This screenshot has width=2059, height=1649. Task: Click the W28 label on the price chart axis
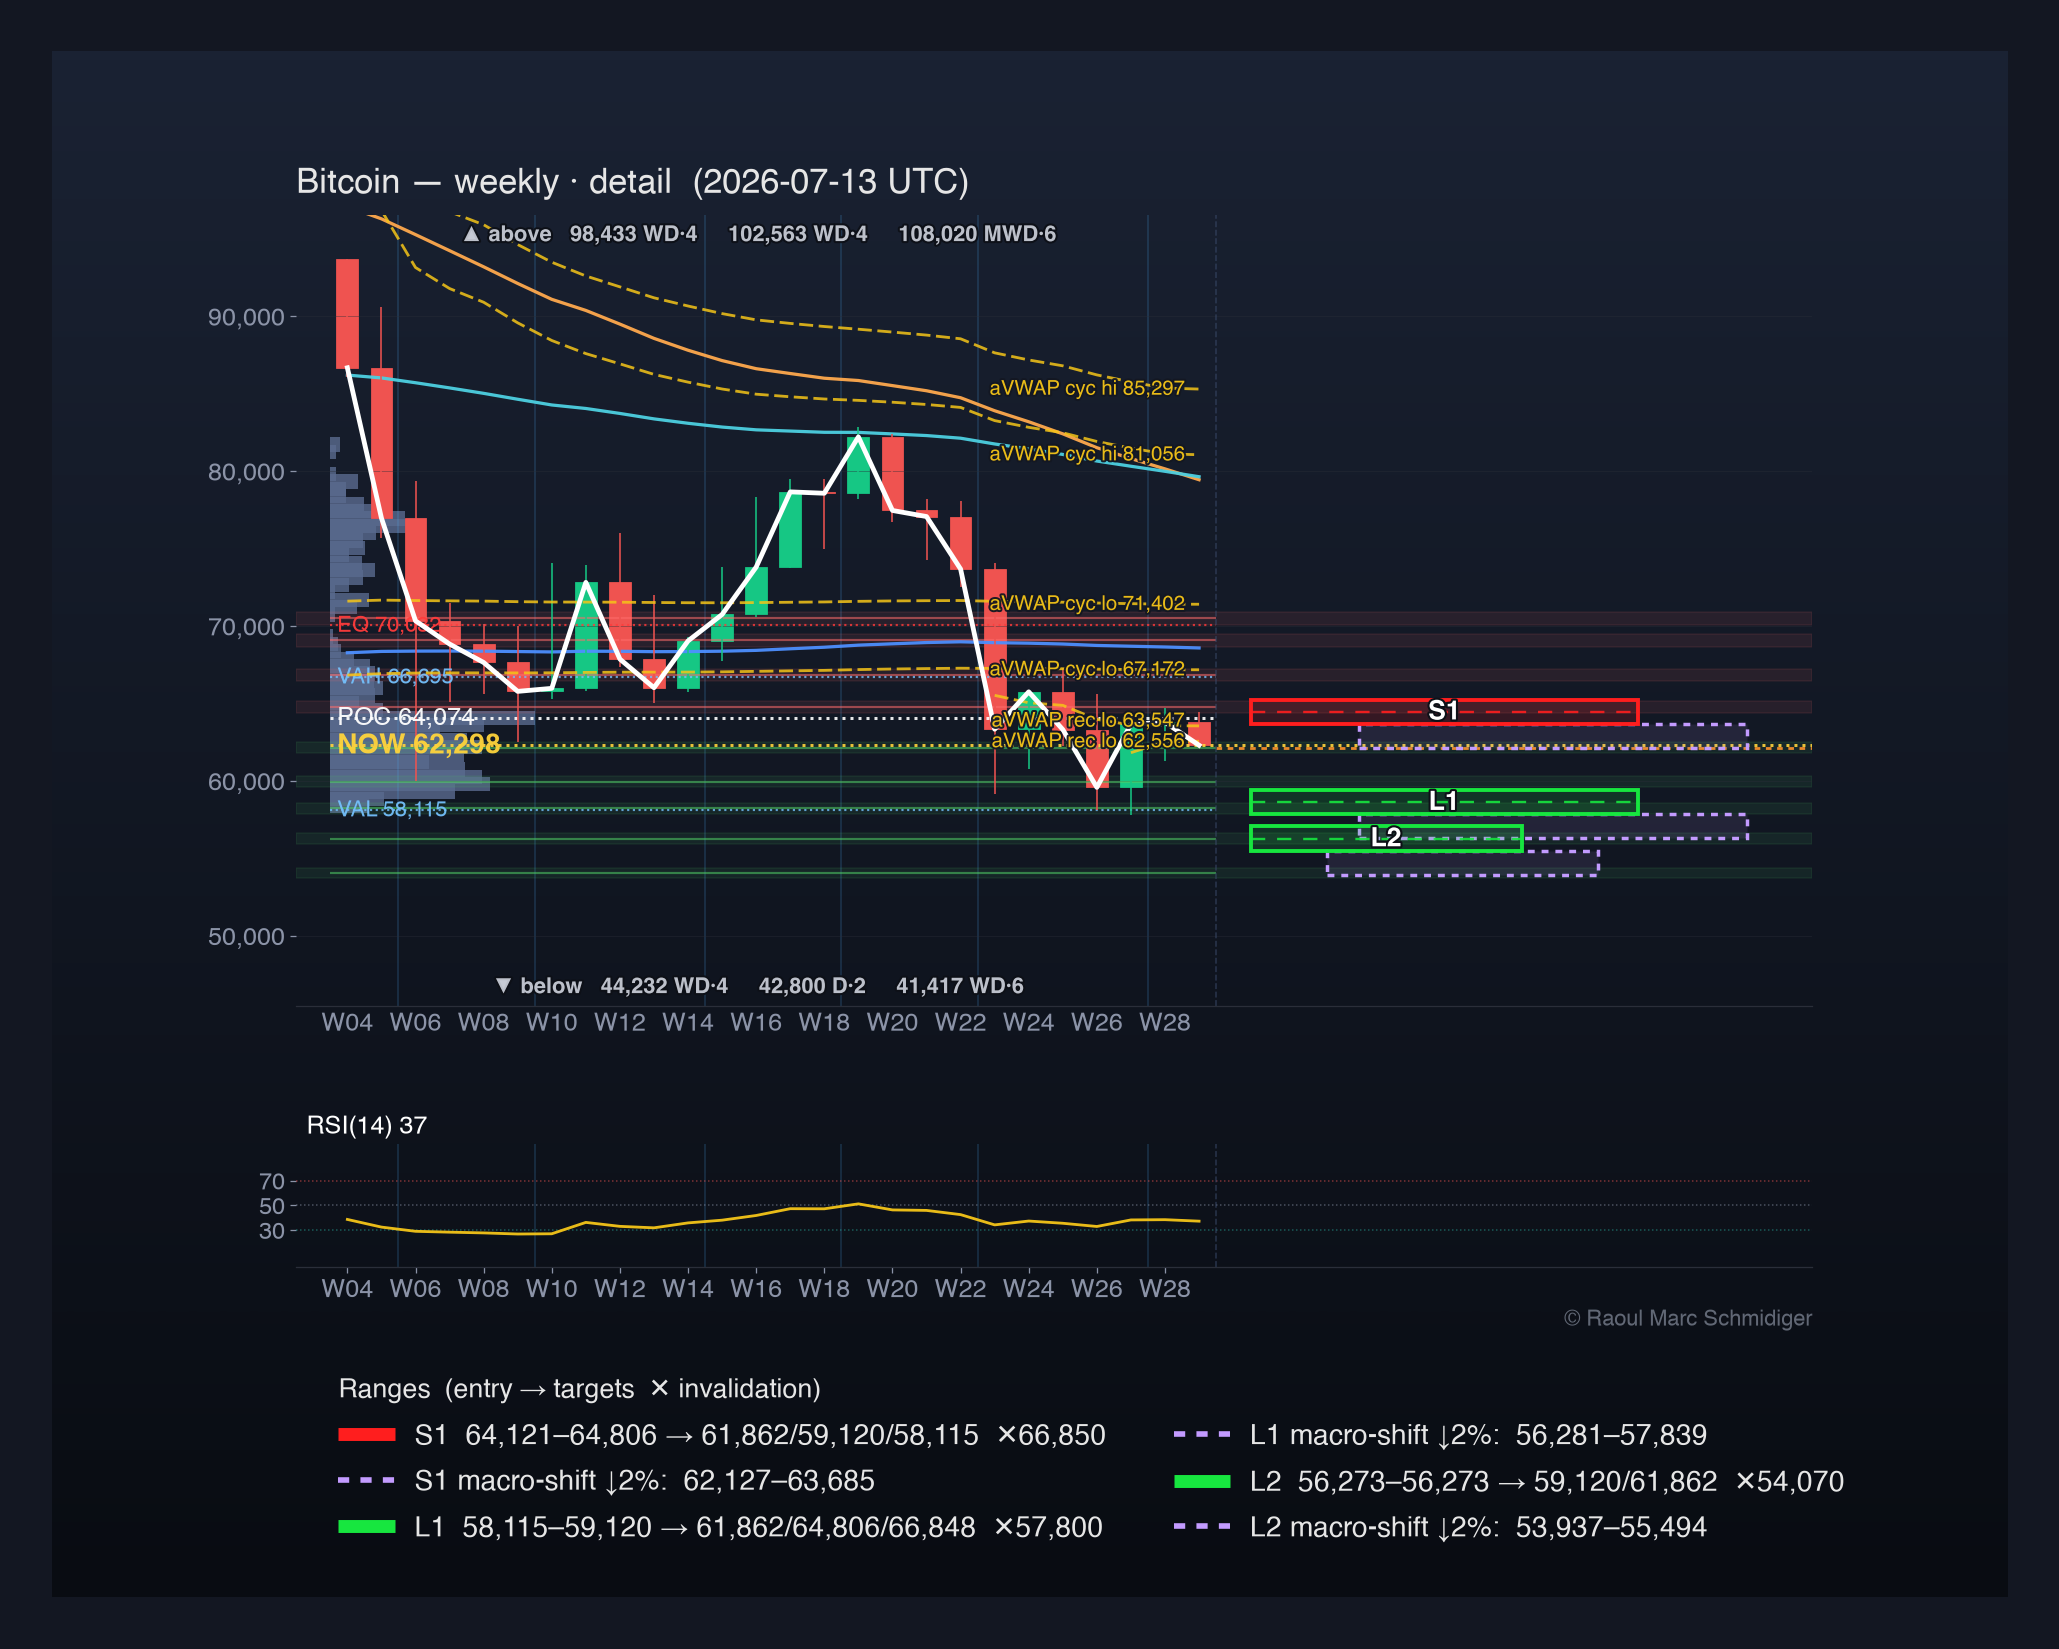tap(1165, 1022)
